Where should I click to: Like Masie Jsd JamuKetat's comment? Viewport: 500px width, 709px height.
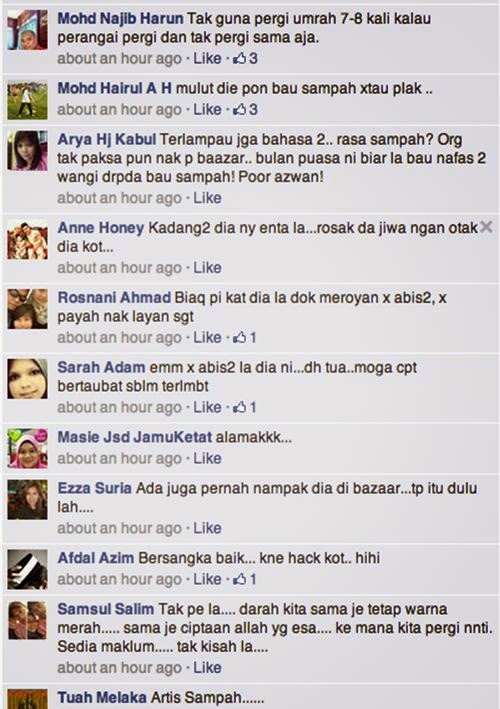point(208,458)
